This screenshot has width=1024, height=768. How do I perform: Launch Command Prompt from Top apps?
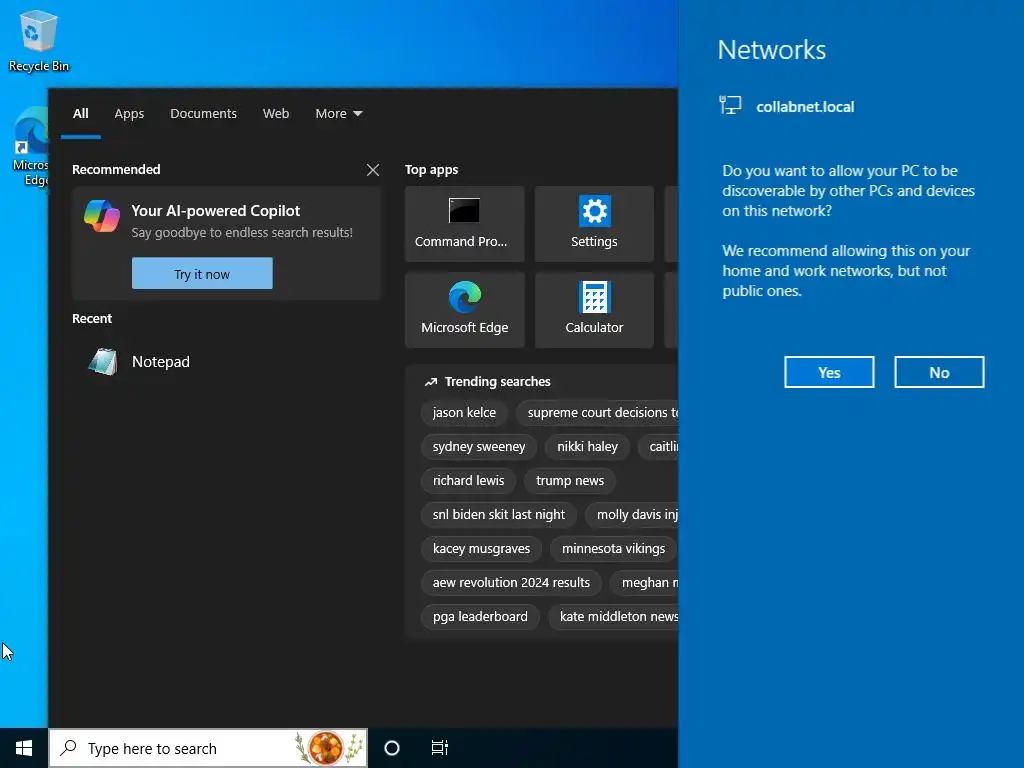[464, 224]
